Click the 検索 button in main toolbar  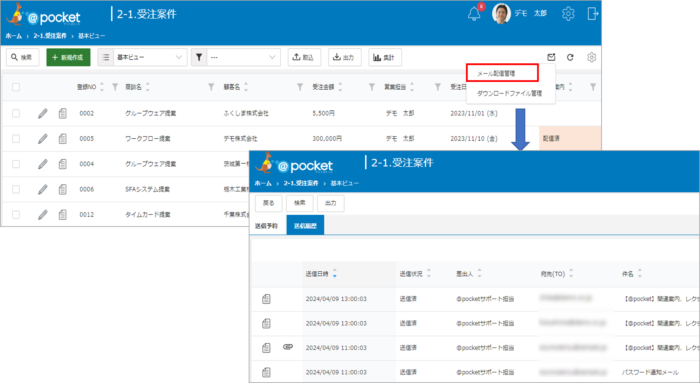coord(22,57)
